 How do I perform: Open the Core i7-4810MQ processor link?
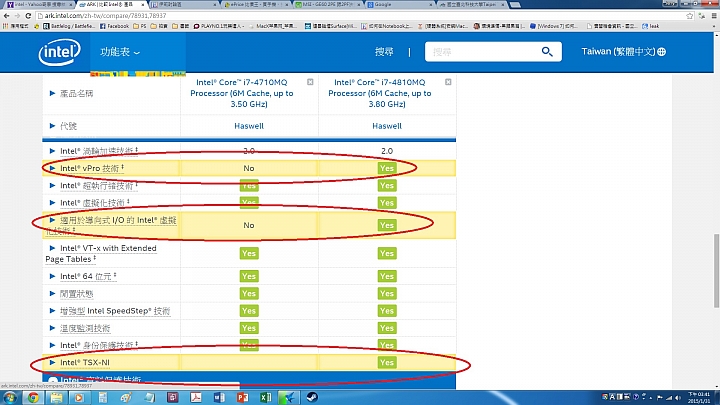(380, 93)
